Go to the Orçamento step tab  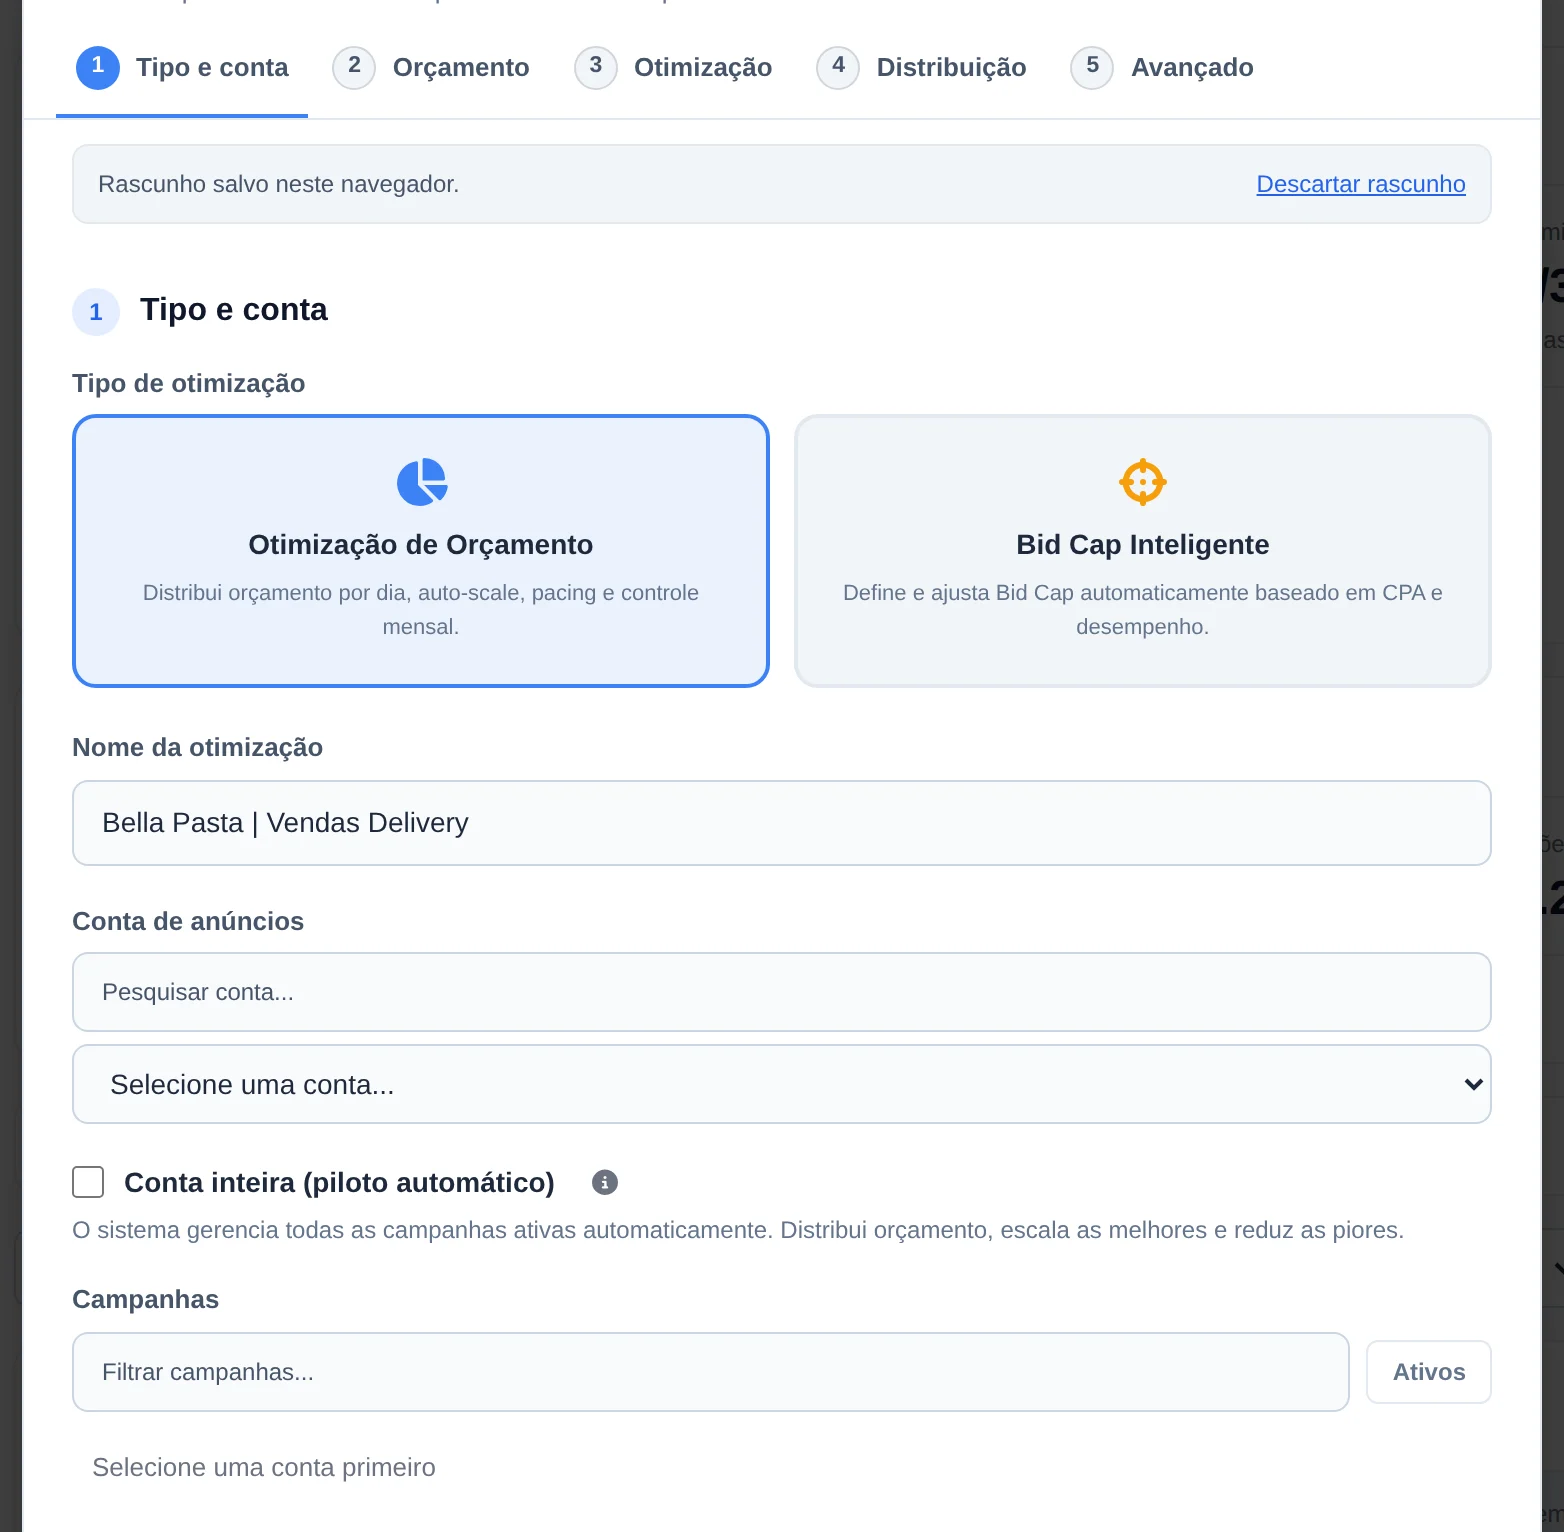pos(431,68)
